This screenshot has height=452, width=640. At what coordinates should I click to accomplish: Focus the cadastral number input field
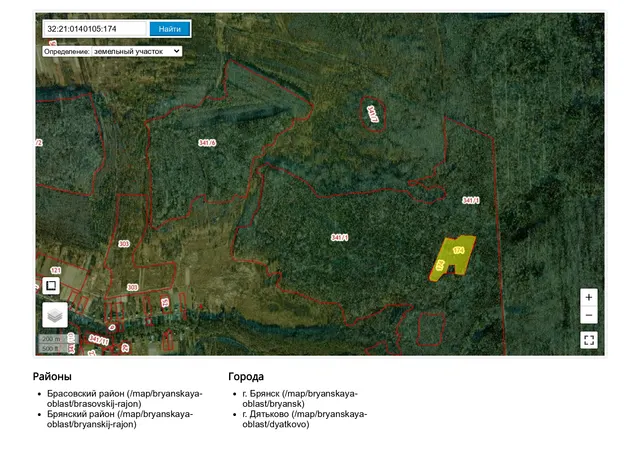point(96,29)
